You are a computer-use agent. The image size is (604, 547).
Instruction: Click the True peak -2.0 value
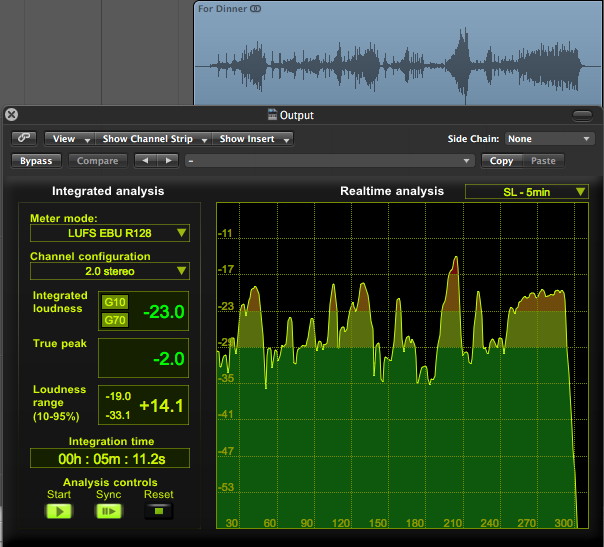click(x=169, y=359)
